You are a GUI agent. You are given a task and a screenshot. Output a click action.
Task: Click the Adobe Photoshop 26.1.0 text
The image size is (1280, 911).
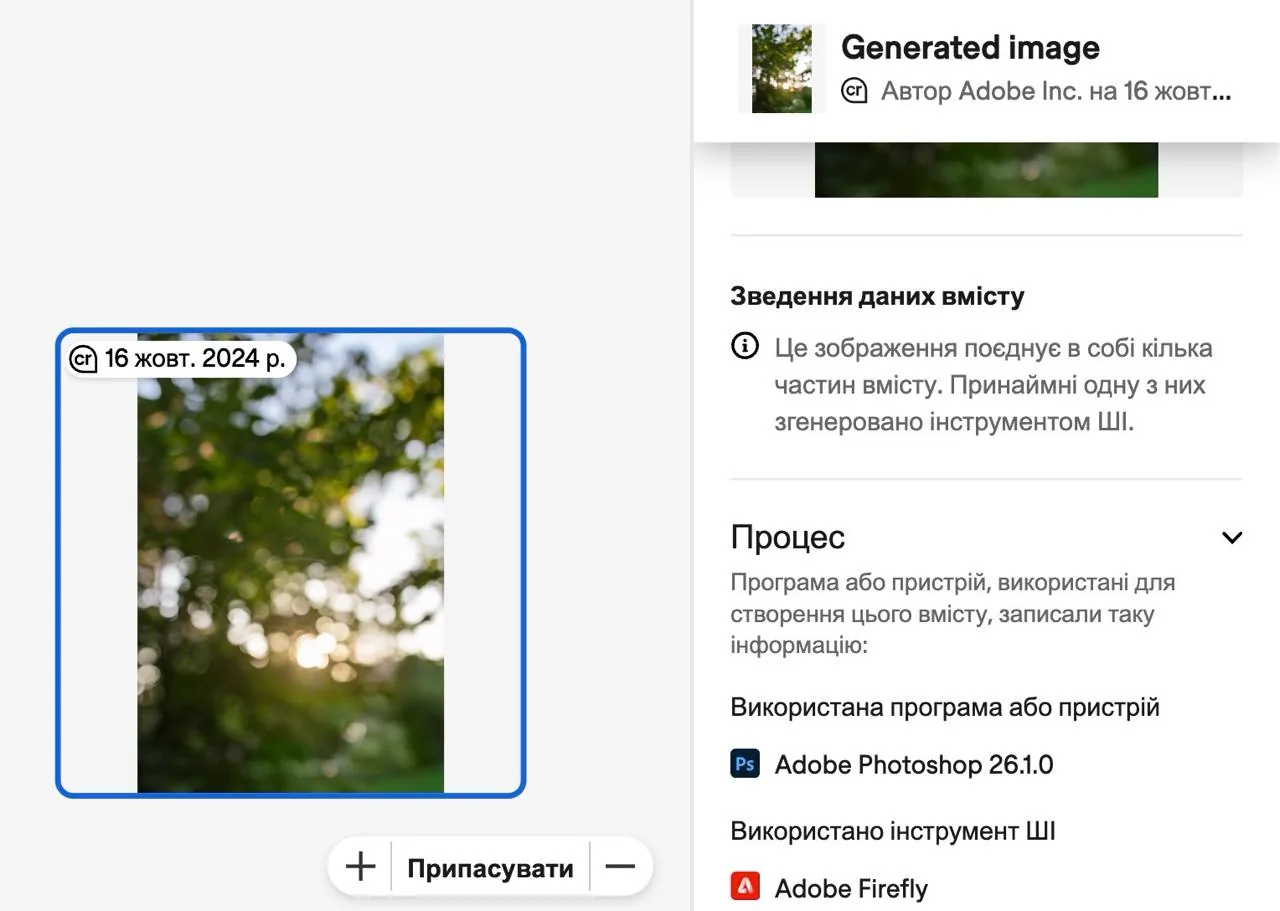tap(914, 765)
